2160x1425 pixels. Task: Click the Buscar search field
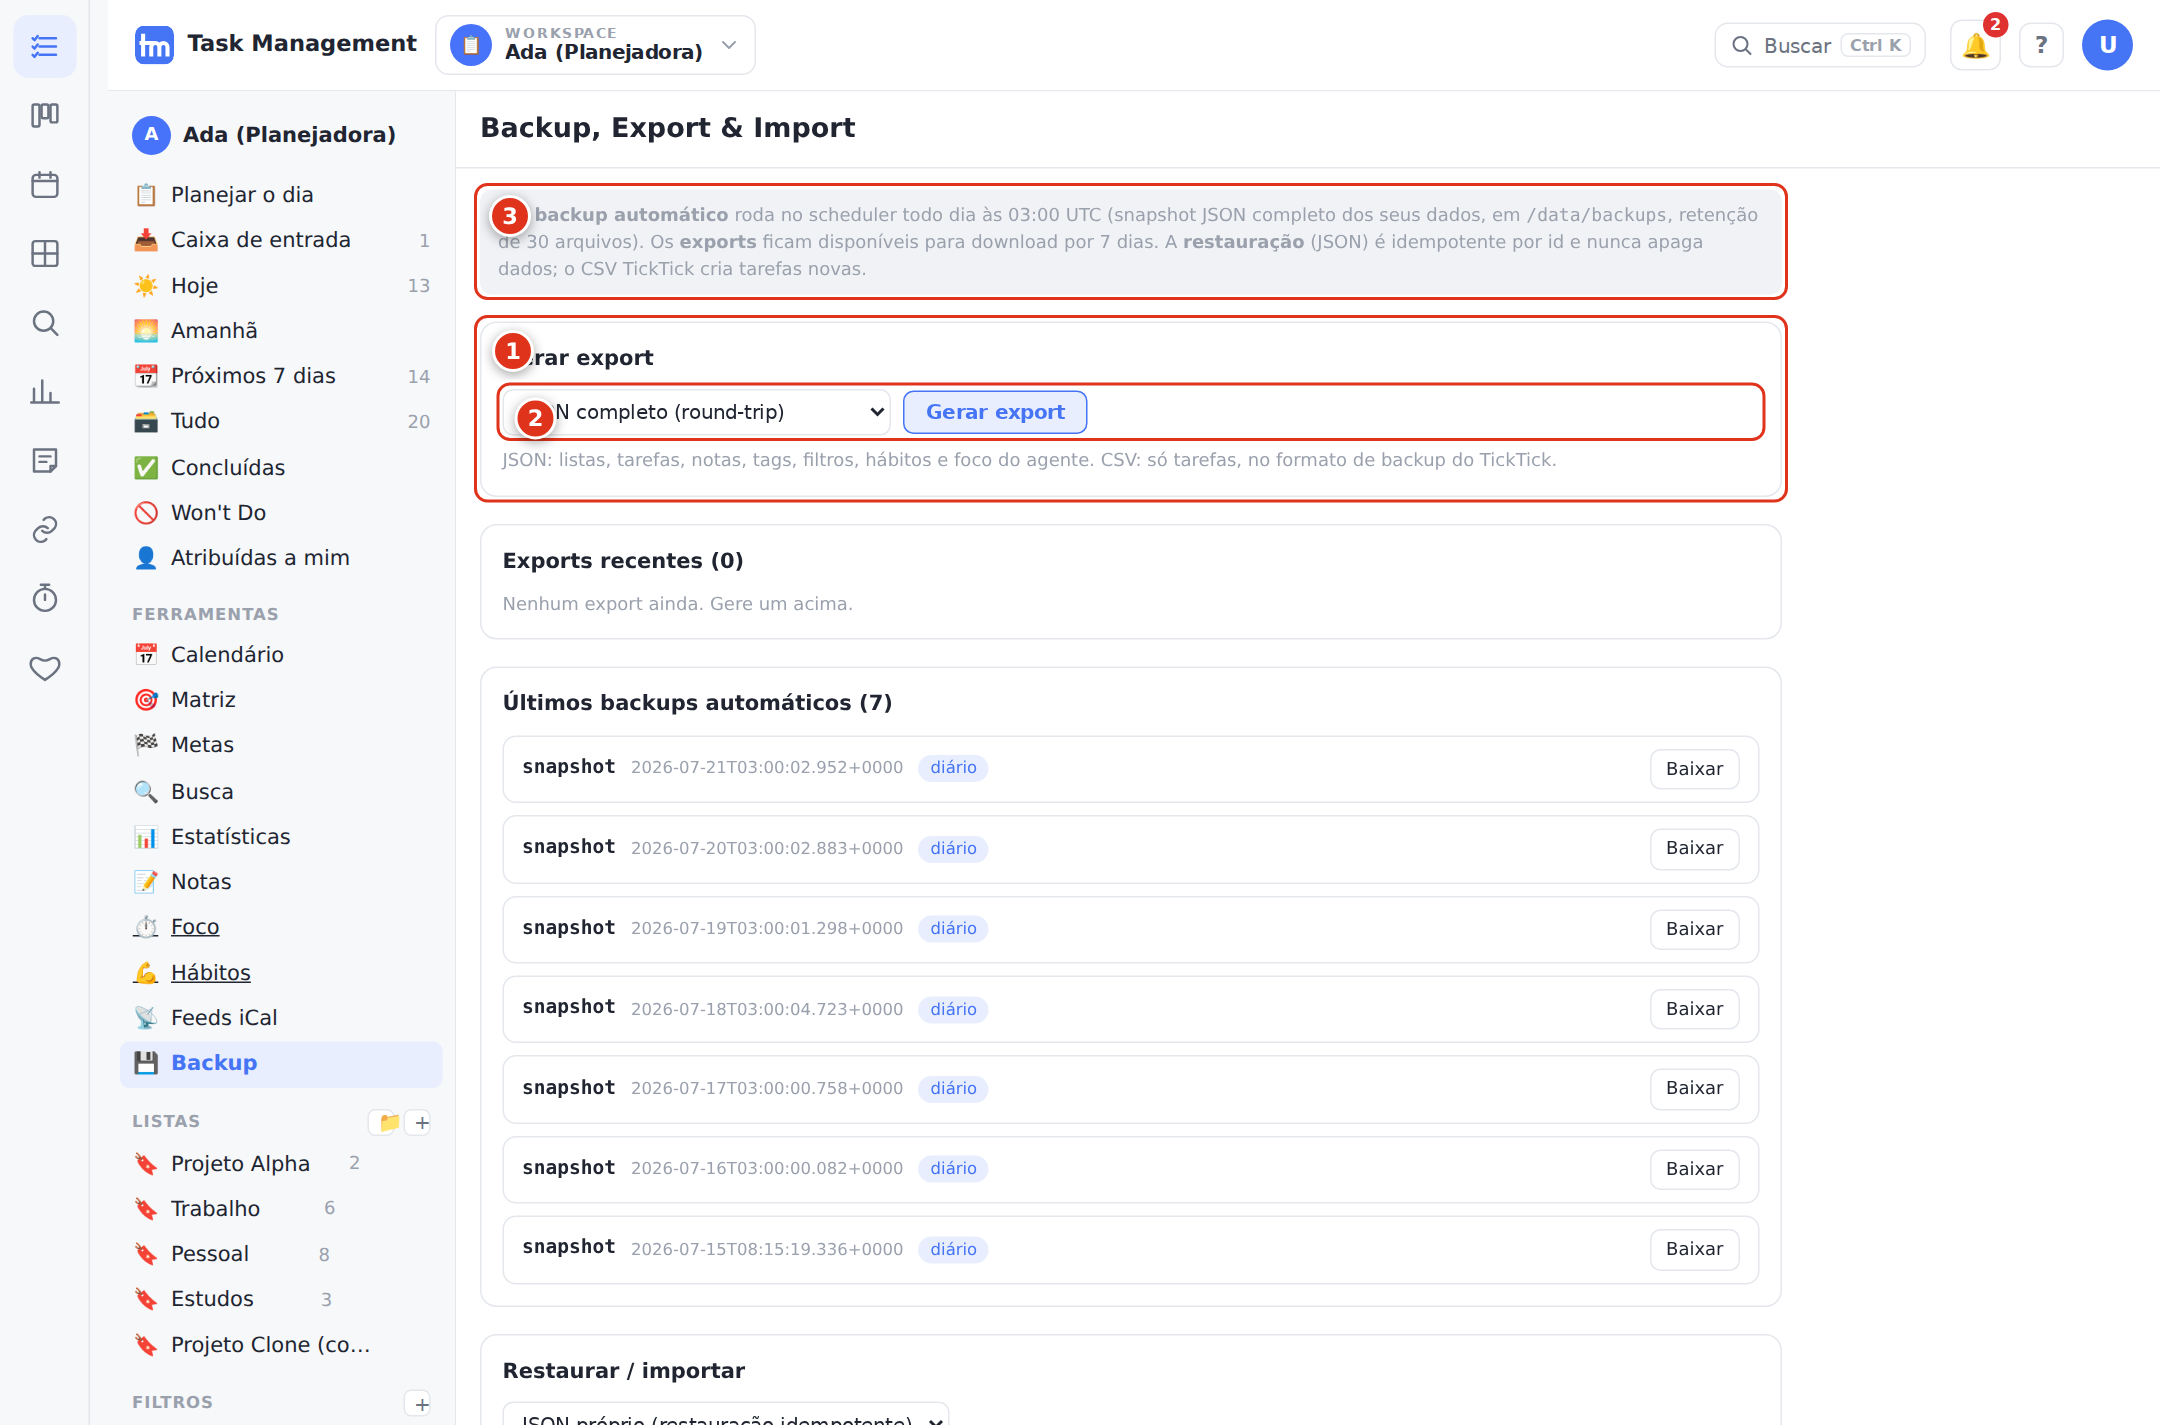point(1820,45)
